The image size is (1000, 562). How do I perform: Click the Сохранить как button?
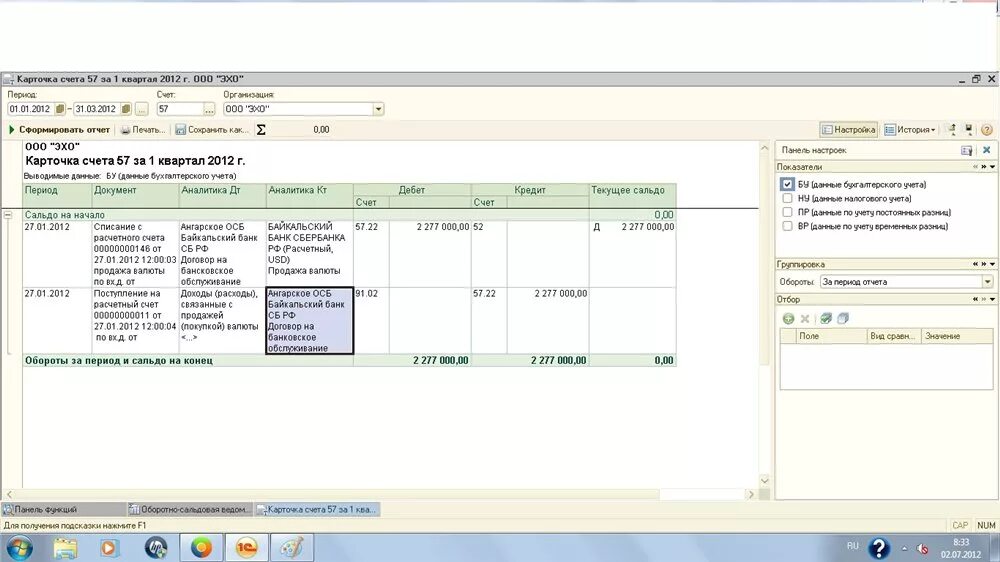click(x=212, y=129)
